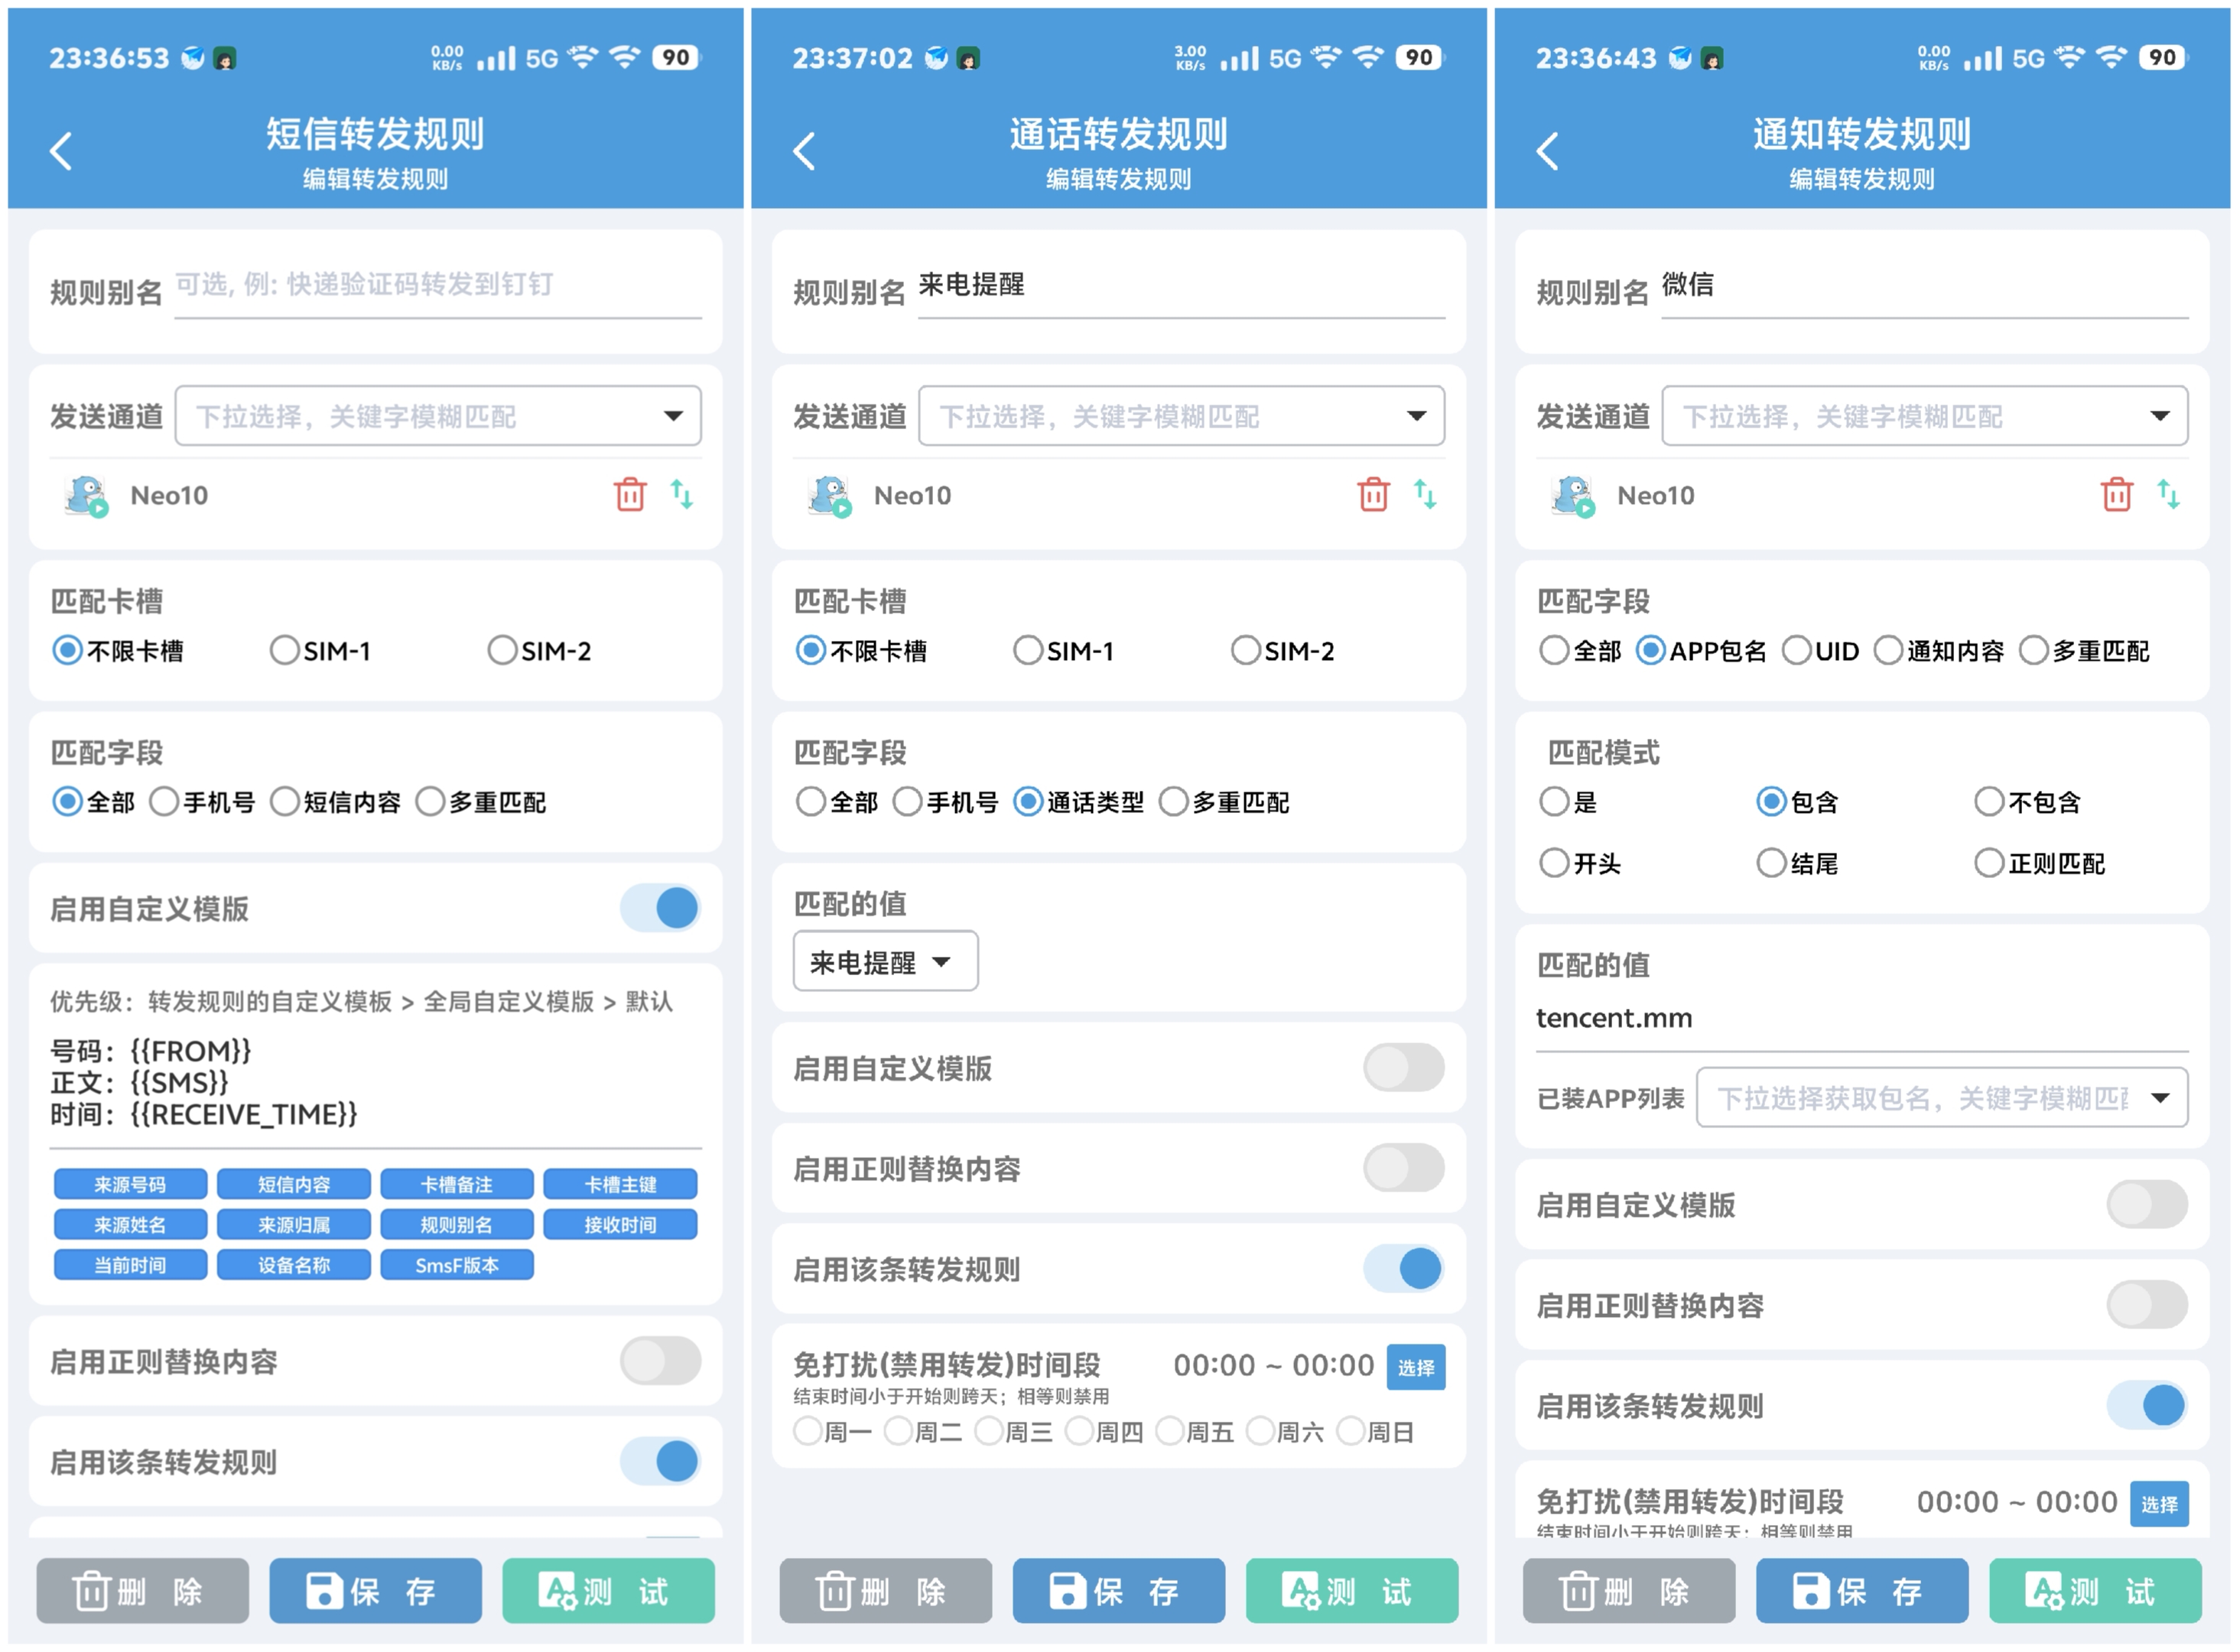Go back from 短信转发规则 screen
This screenshot has width=2240, height=1652.
(x=61, y=152)
